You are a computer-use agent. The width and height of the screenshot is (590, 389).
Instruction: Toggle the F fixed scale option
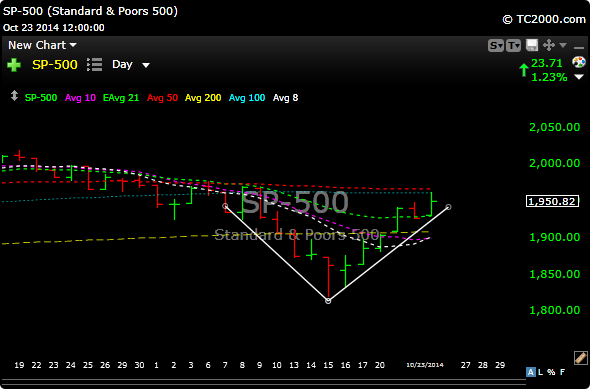[562, 372]
